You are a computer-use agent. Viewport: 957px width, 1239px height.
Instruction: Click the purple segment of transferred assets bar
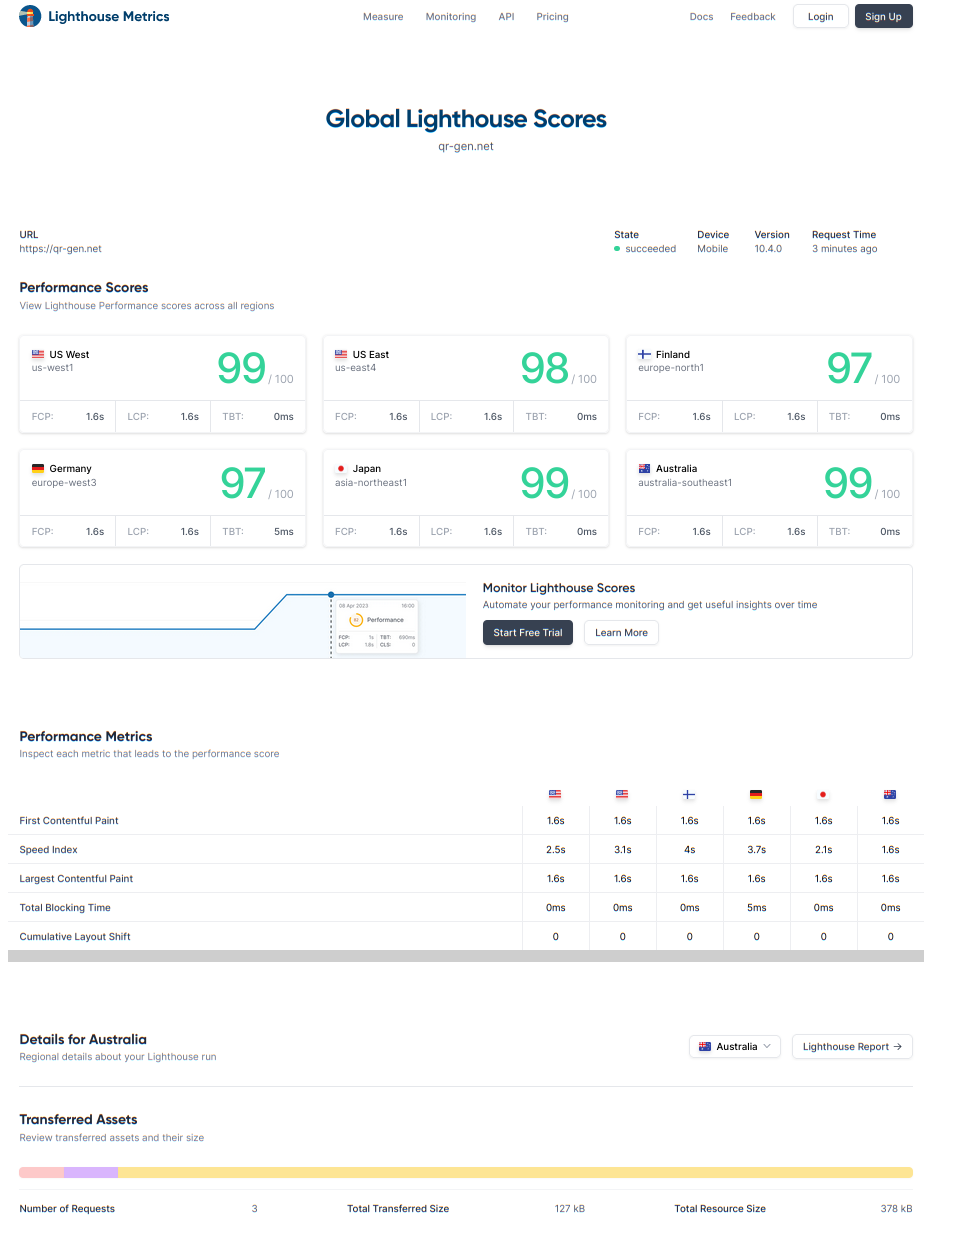[91, 1172]
